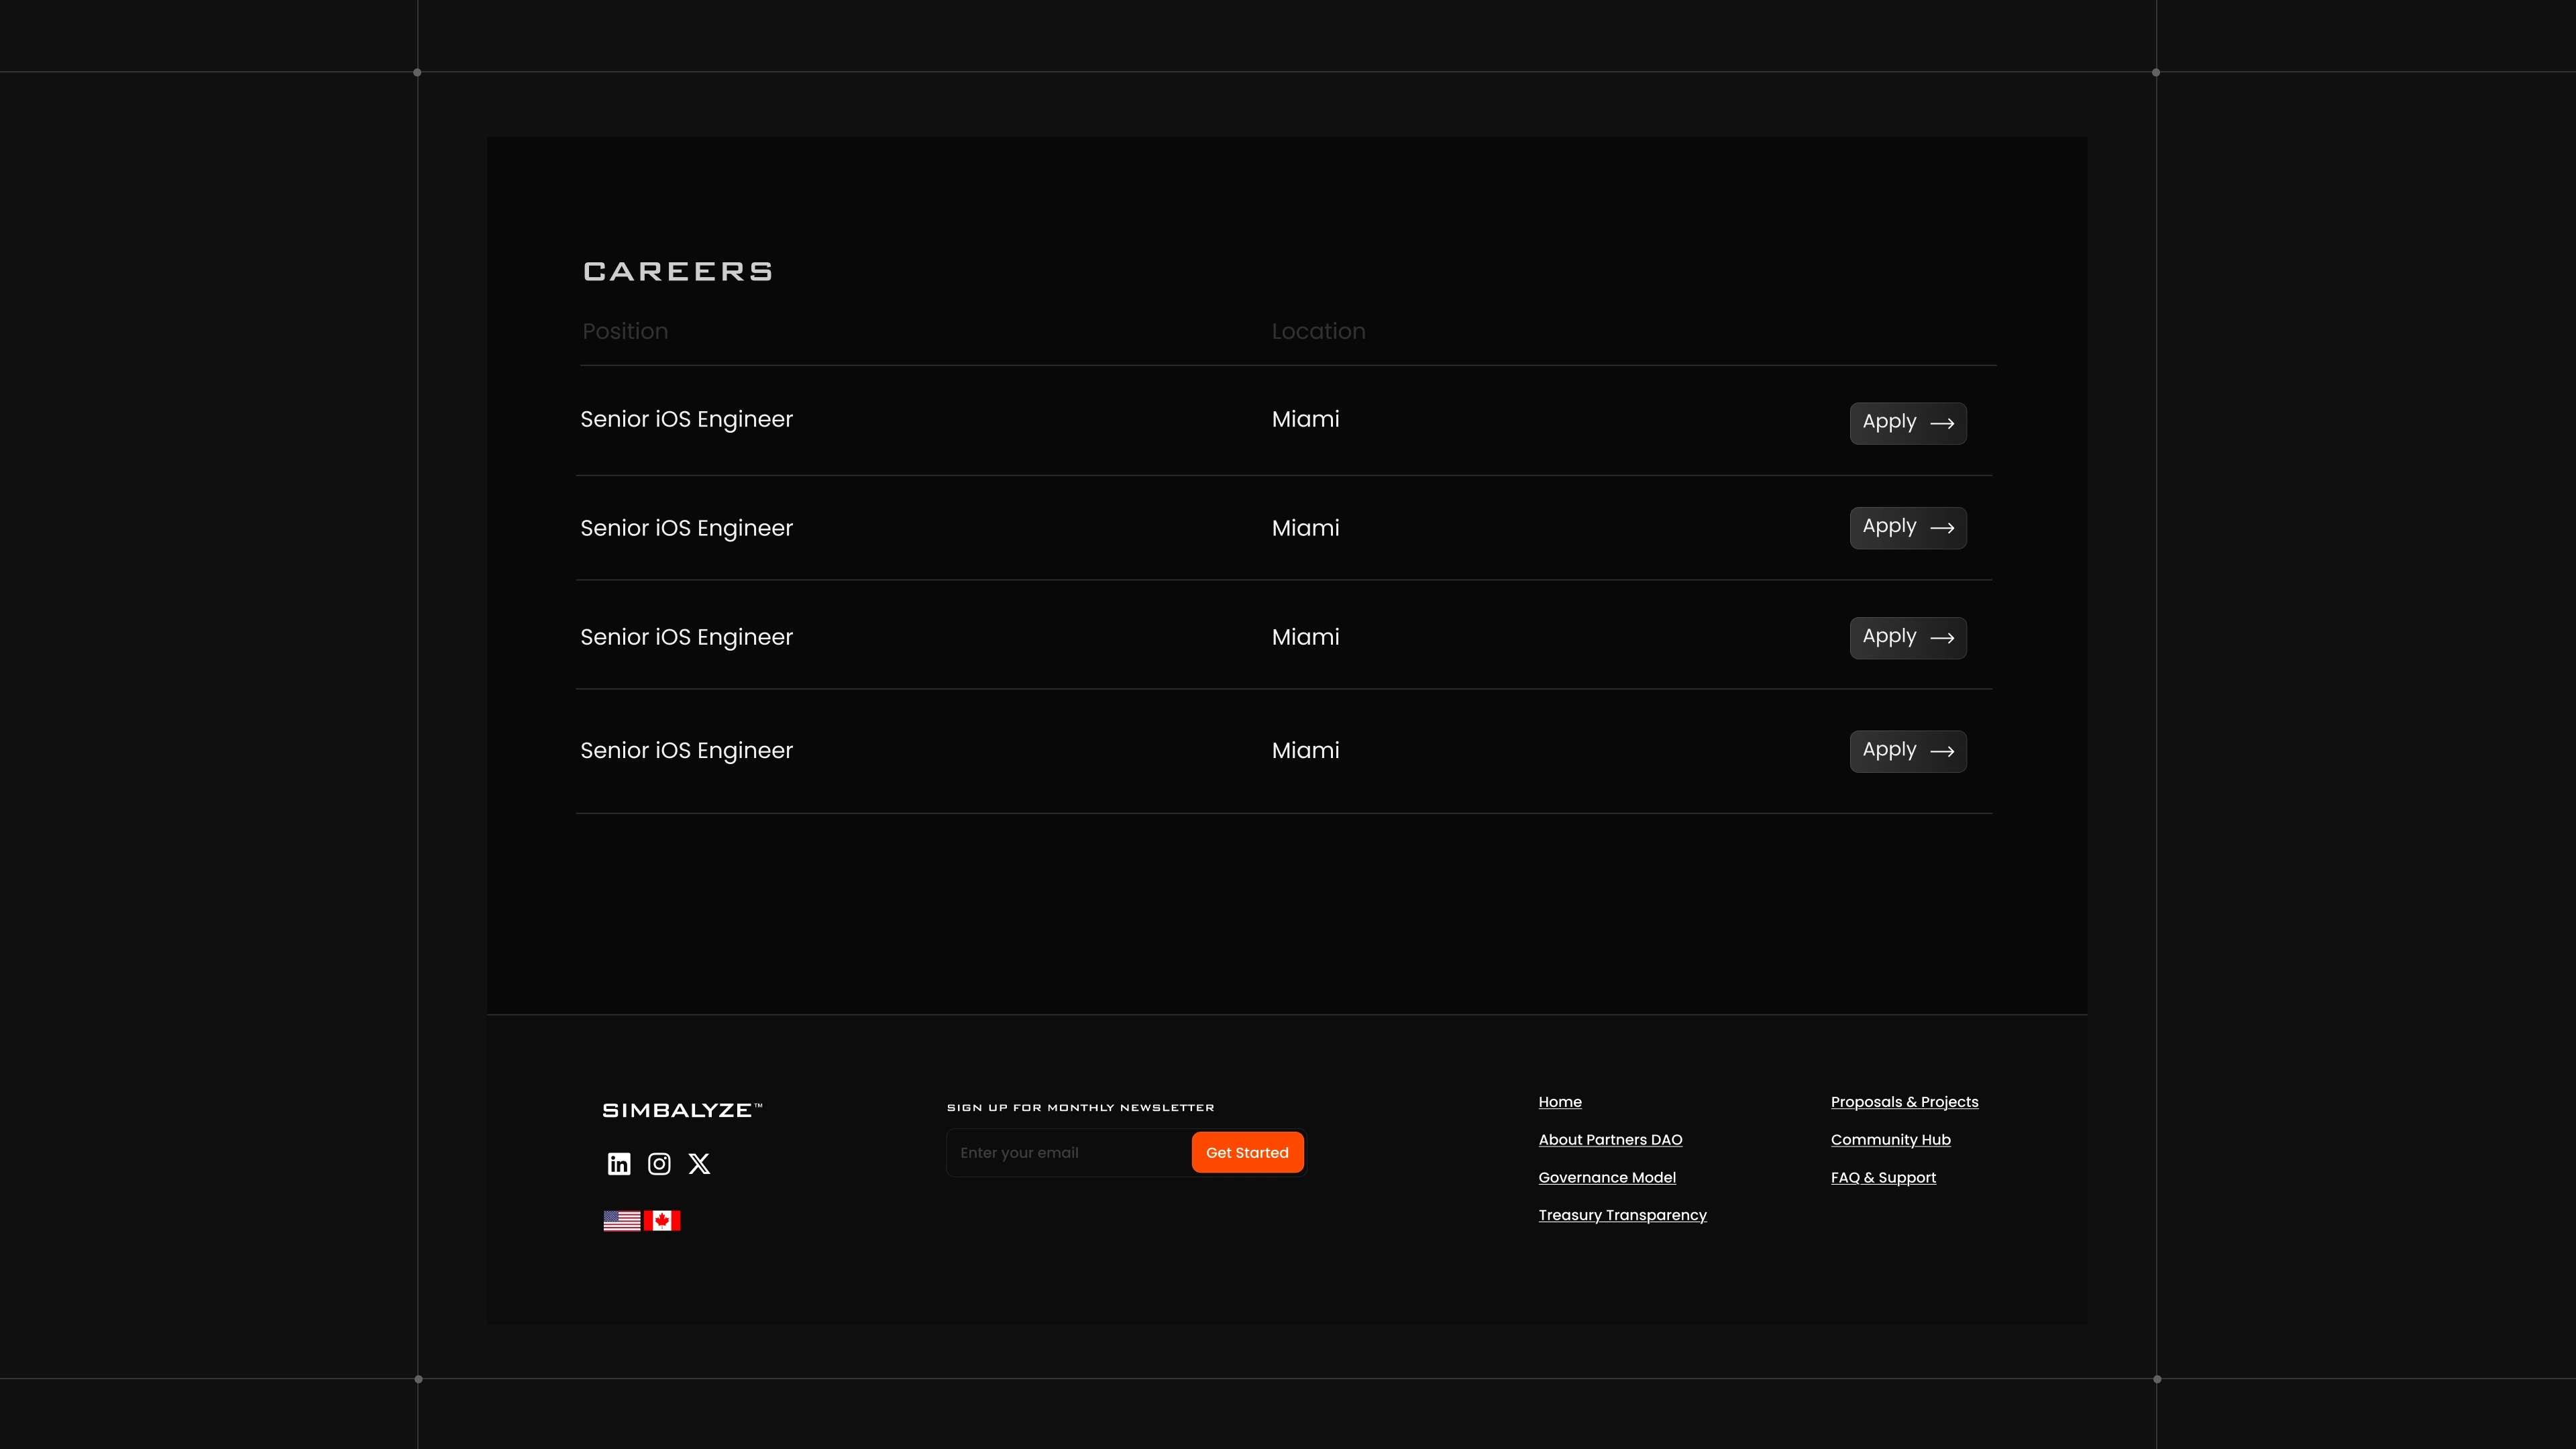Apply to the second Senior iOS Engineer listing
The image size is (2576, 1449).
point(1907,528)
